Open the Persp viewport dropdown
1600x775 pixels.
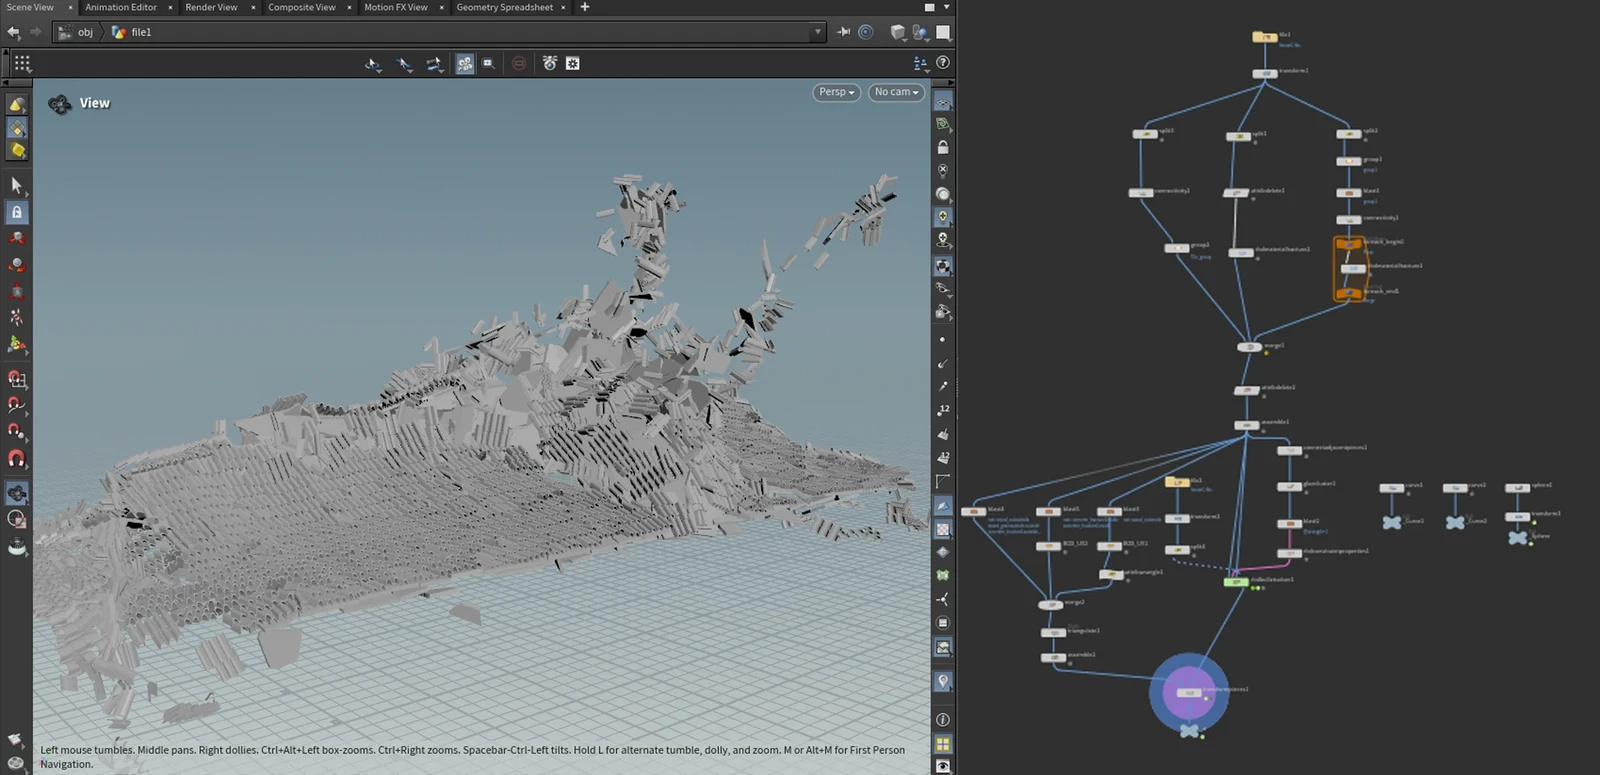click(x=836, y=92)
